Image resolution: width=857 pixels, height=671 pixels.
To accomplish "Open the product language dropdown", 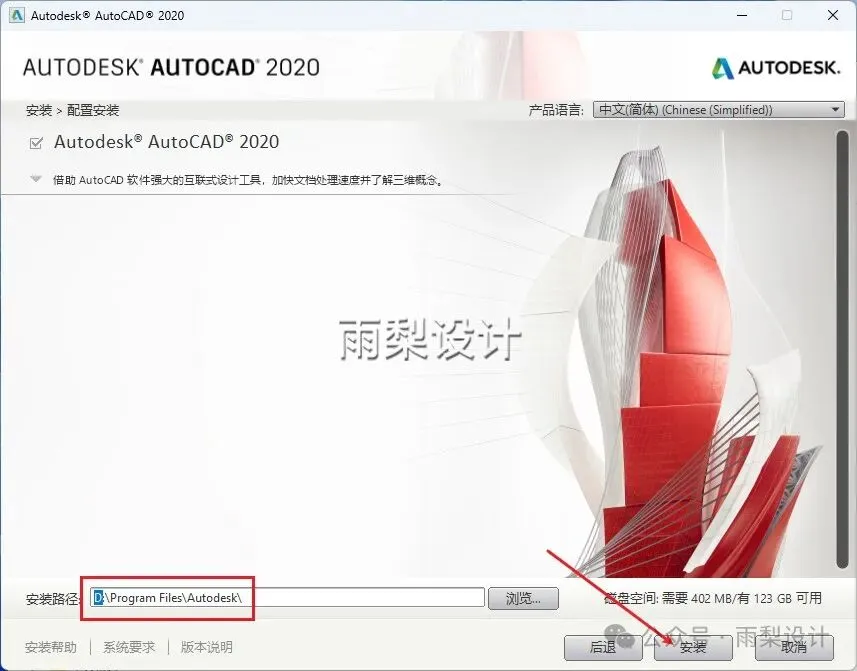I will (719, 110).
